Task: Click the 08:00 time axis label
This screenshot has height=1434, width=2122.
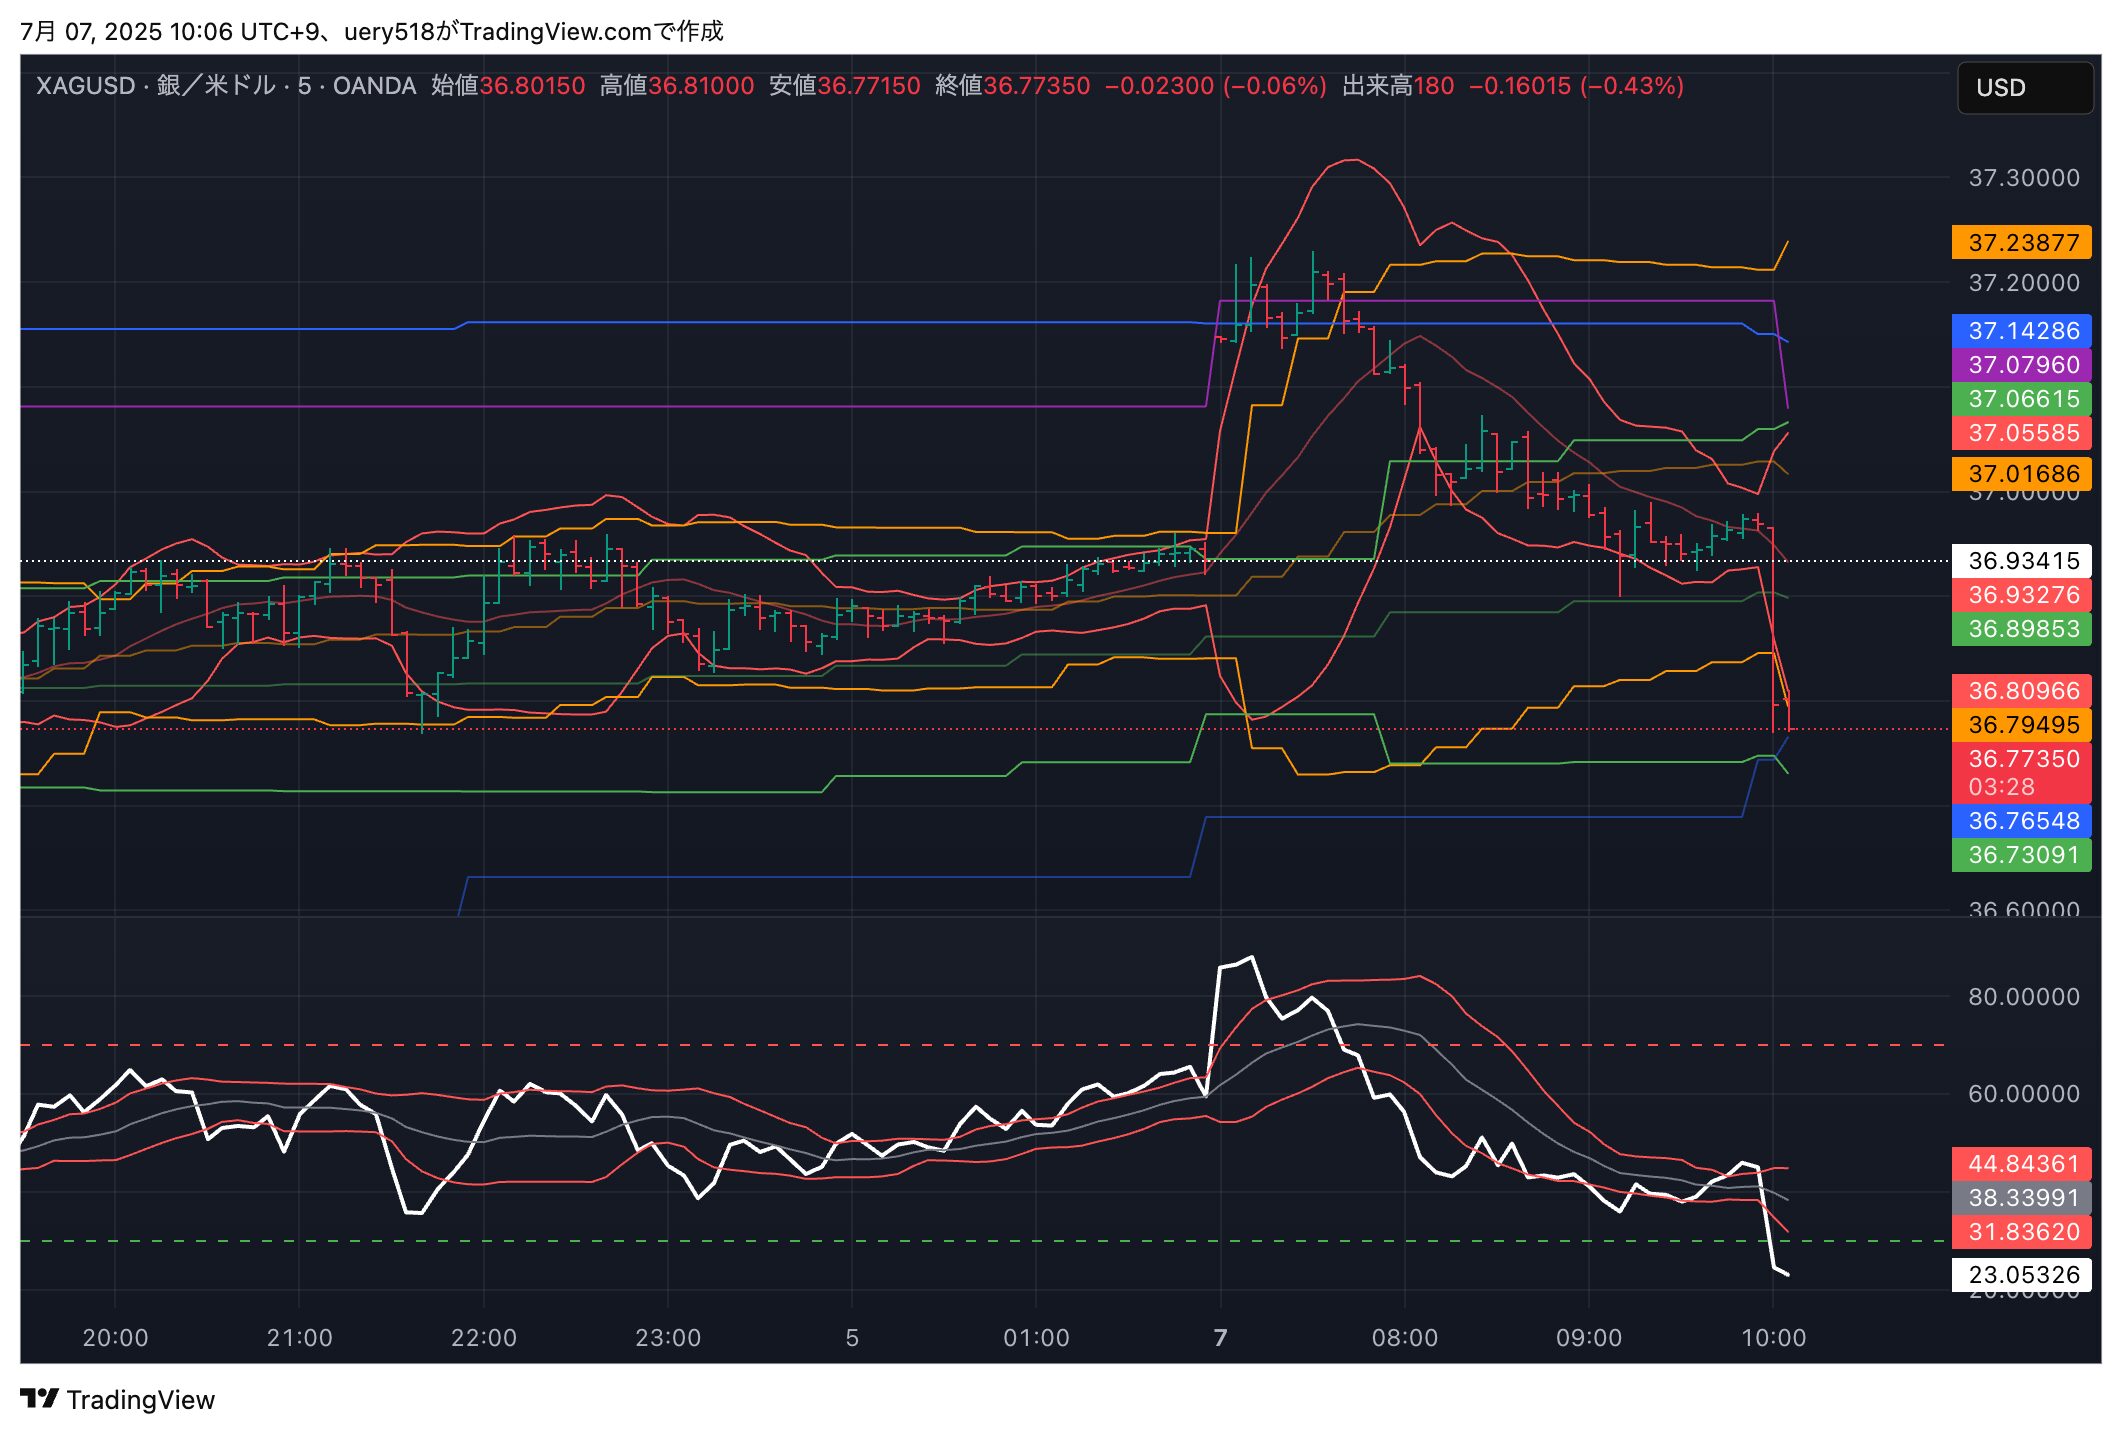Action: pyautogui.click(x=1404, y=1338)
